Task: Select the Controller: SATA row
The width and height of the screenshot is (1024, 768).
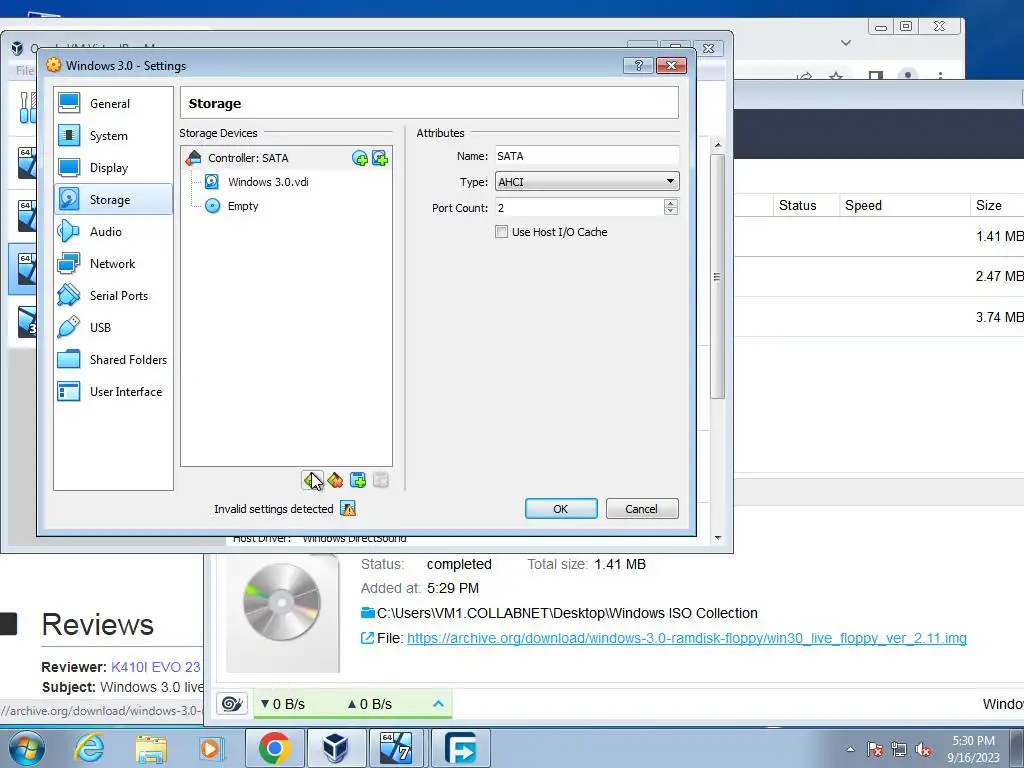Action: (x=287, y=157)
